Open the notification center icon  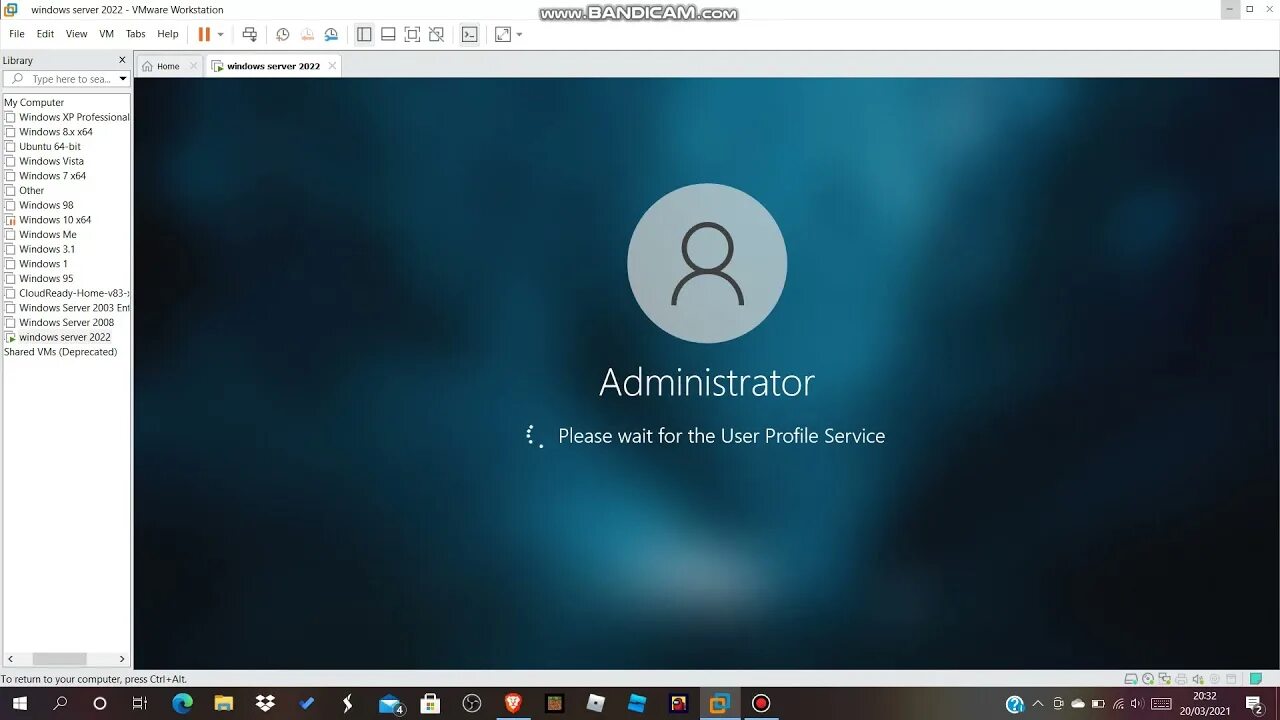pos(1255,704)
